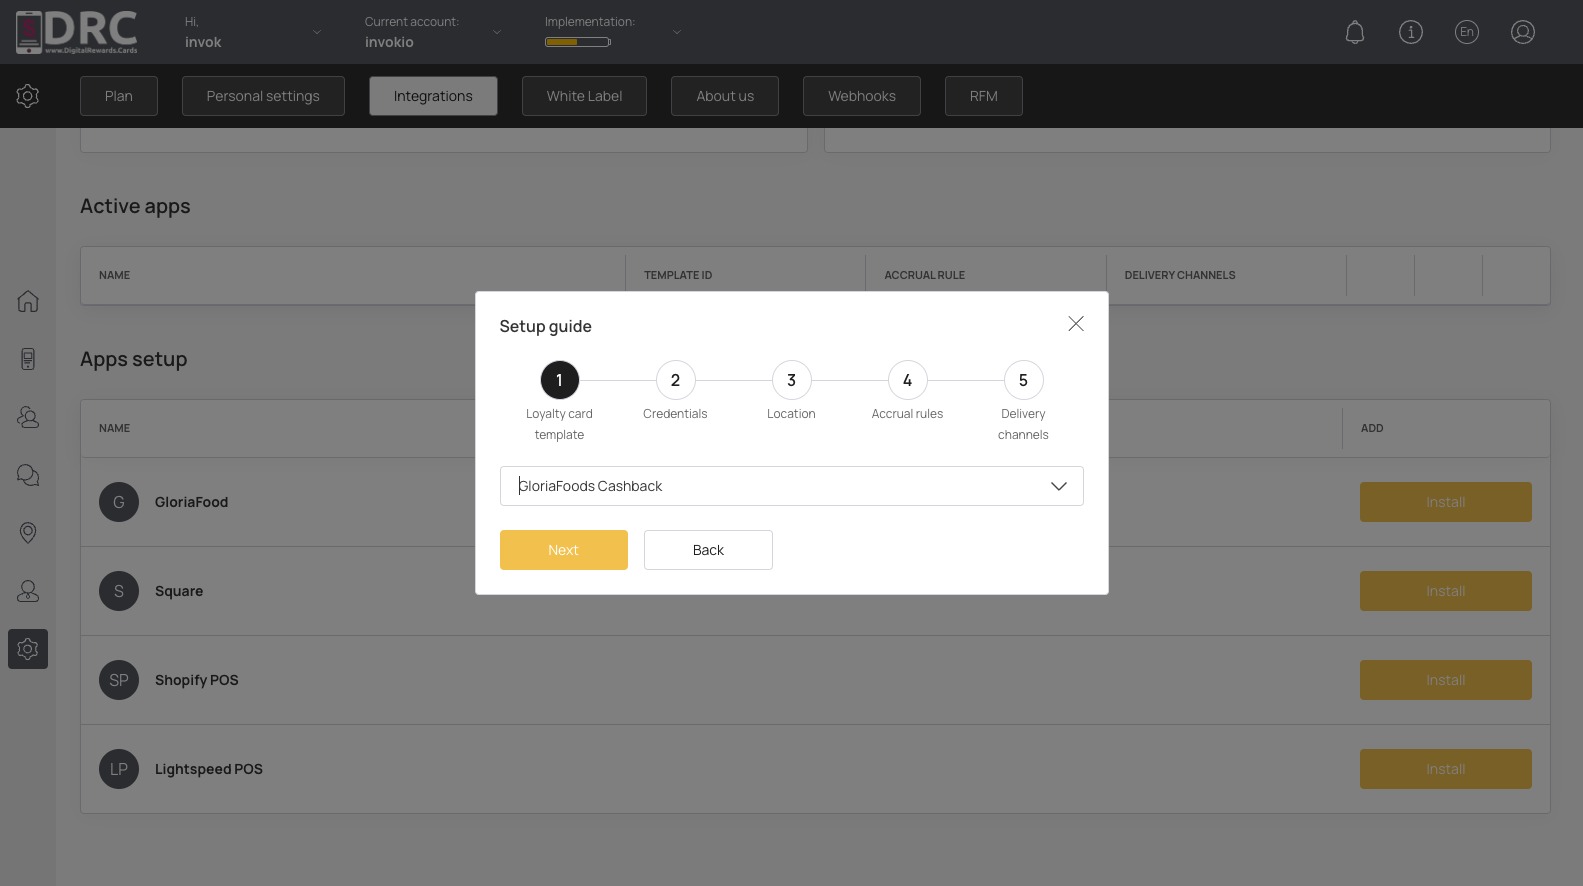The width and height of the screenshot is (1583, 886).
Task: Open the Webhooks tab
Action: click(862, 96)
